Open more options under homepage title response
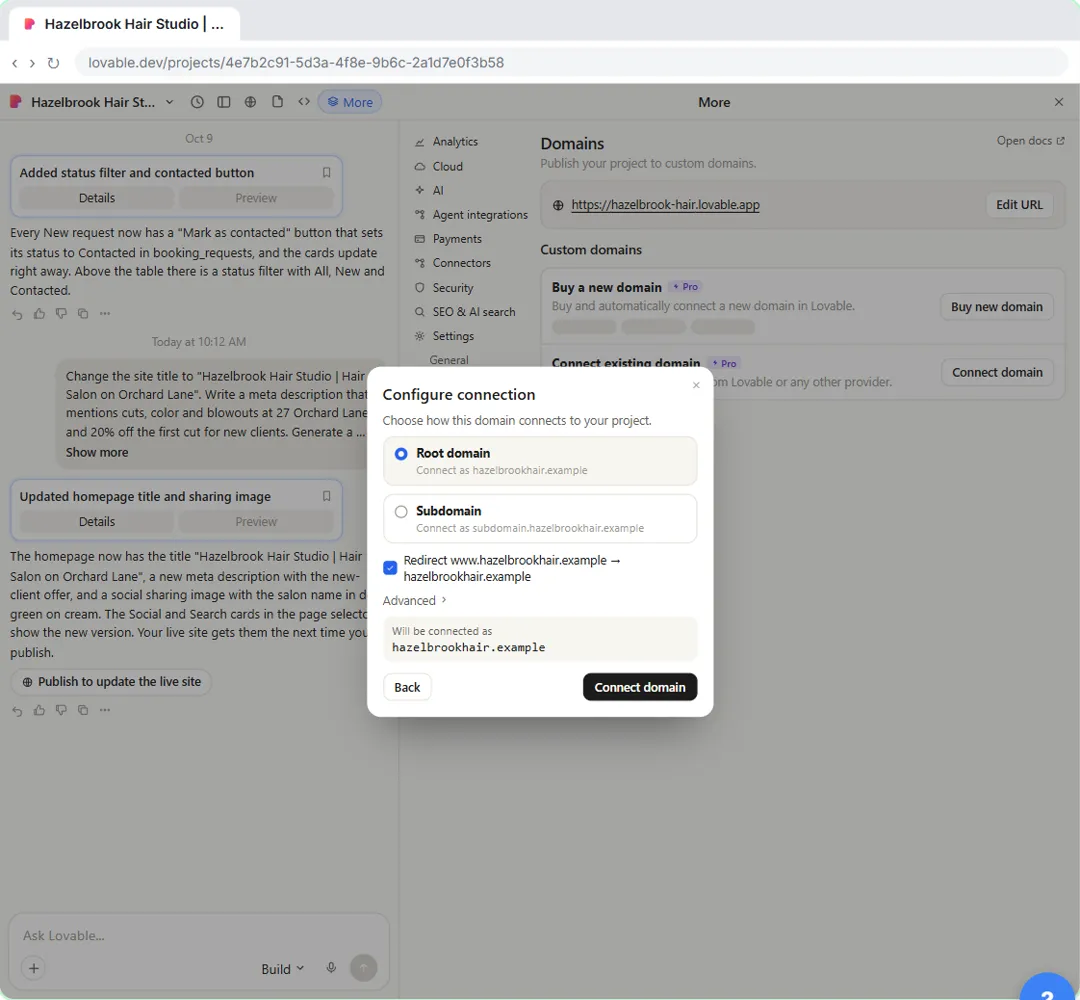This screenshot has height=1000, width=1080. coord(105,710)
